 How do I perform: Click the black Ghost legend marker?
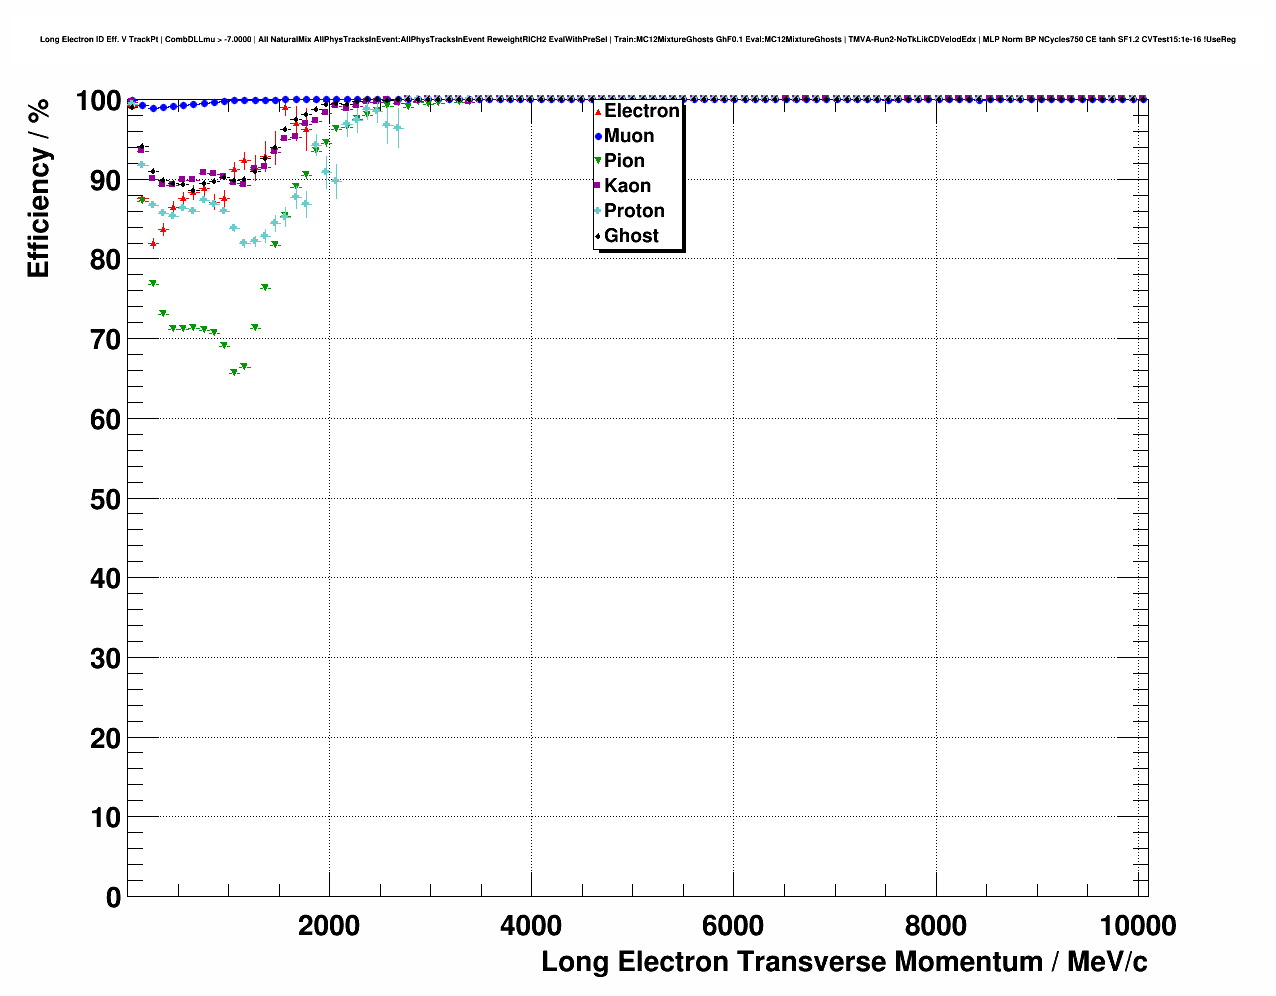pos(598,236)
